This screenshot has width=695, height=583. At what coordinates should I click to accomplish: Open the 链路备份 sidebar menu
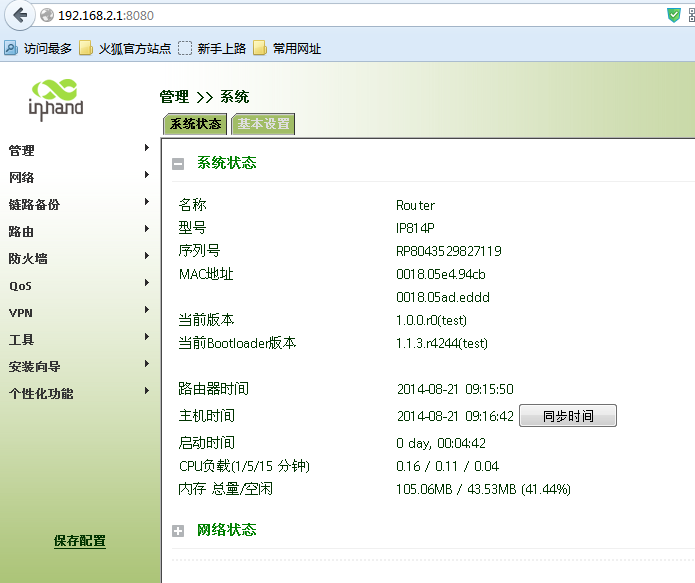click(34, 205)
